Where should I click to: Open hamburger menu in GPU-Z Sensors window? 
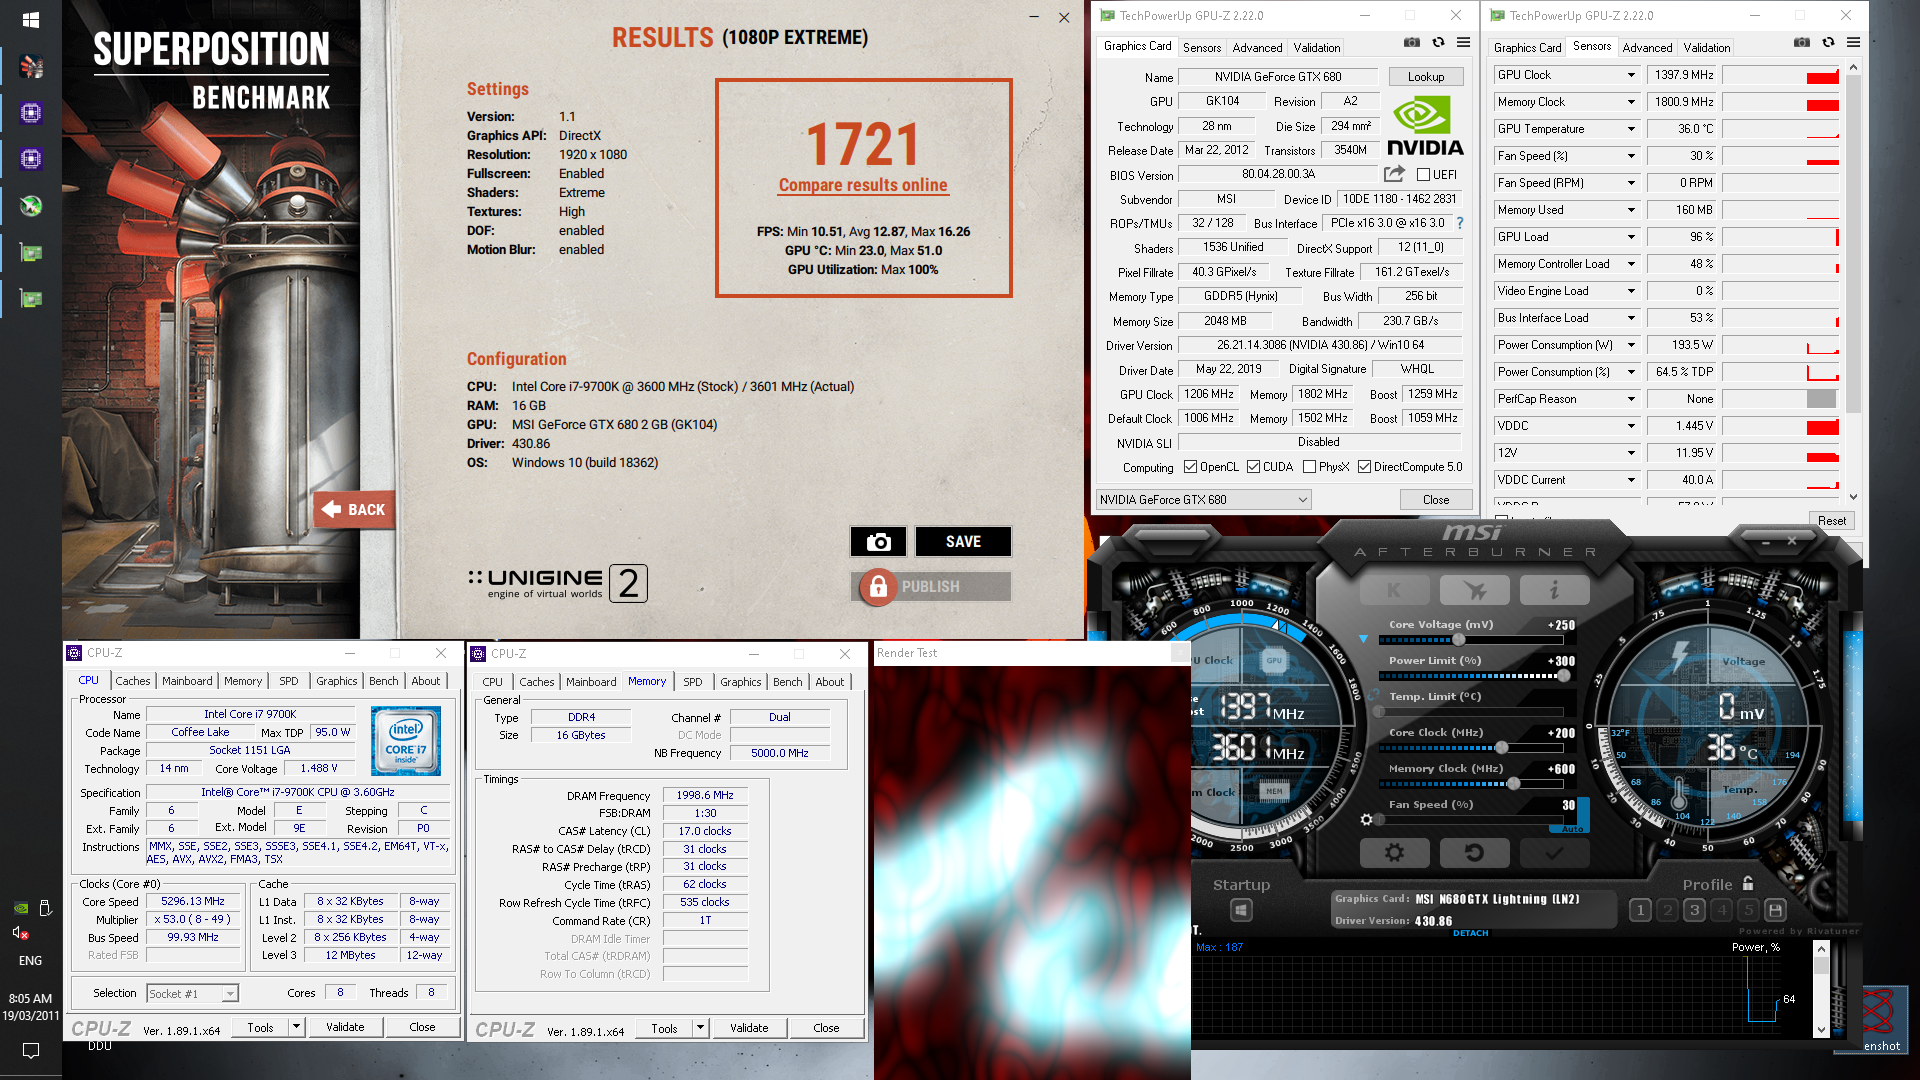[x=1853, y=42]
